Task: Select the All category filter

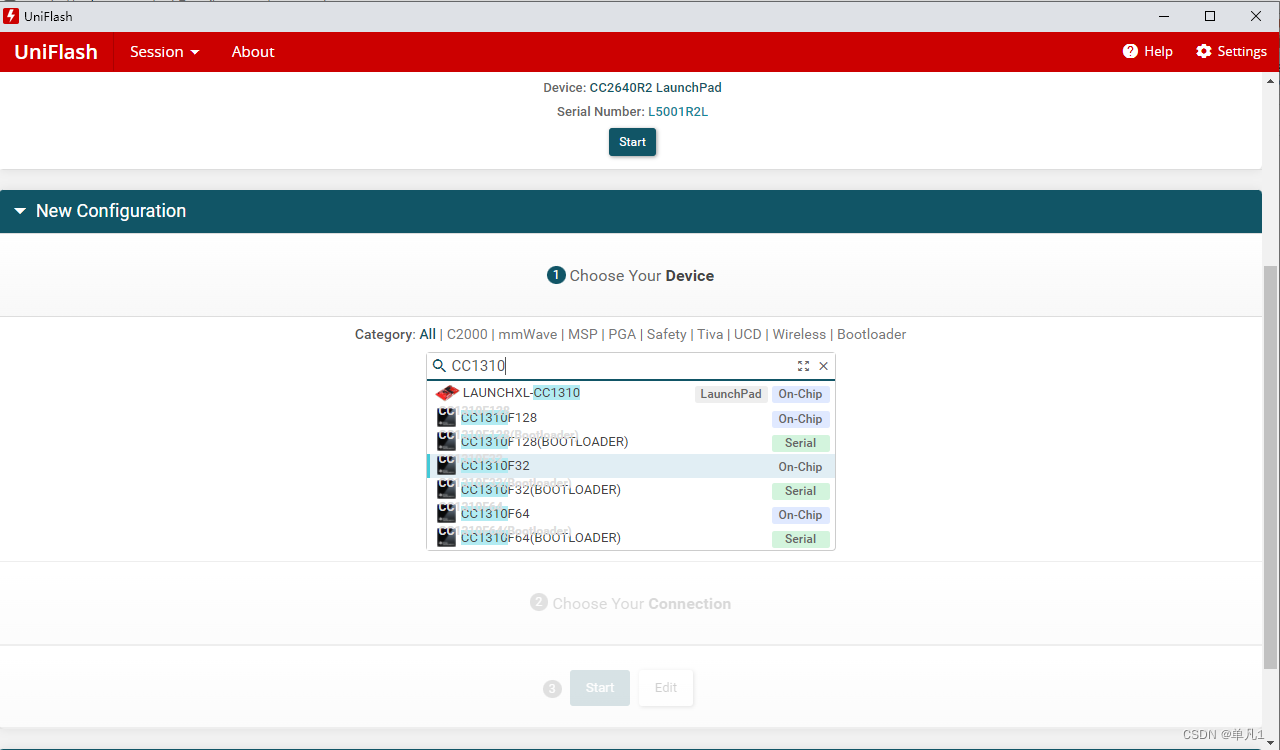Action: pos(427,334)
